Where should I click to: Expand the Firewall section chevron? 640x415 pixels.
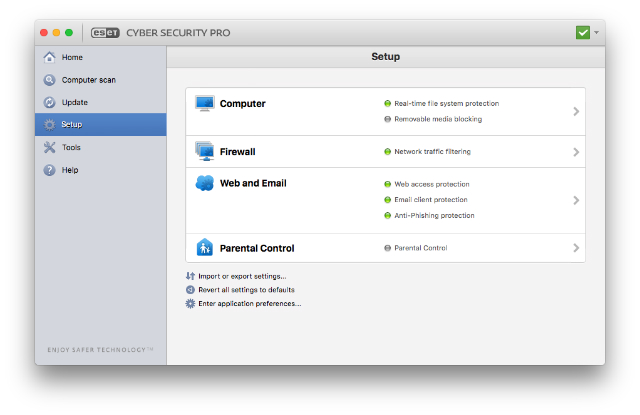576,152
